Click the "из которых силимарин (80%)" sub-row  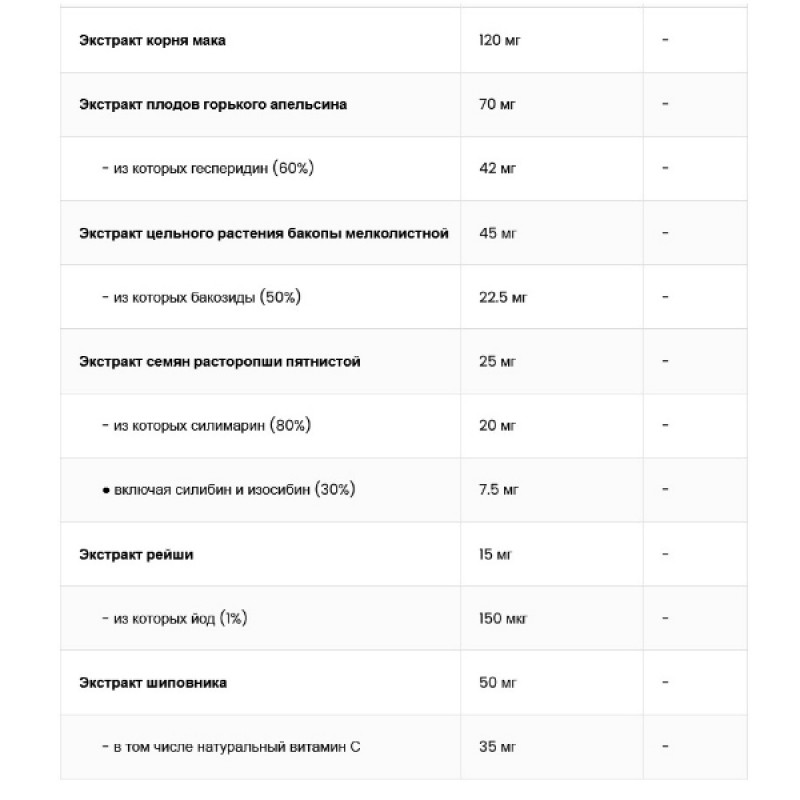[x=206, y=426]
